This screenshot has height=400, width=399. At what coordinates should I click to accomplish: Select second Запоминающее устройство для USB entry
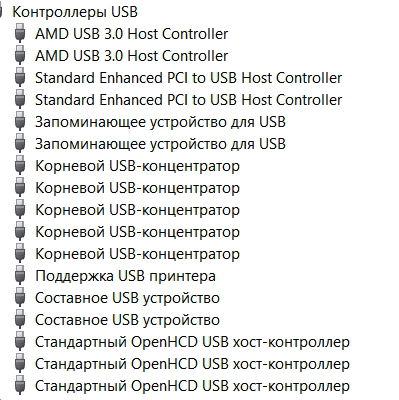[x=160, y=144]
